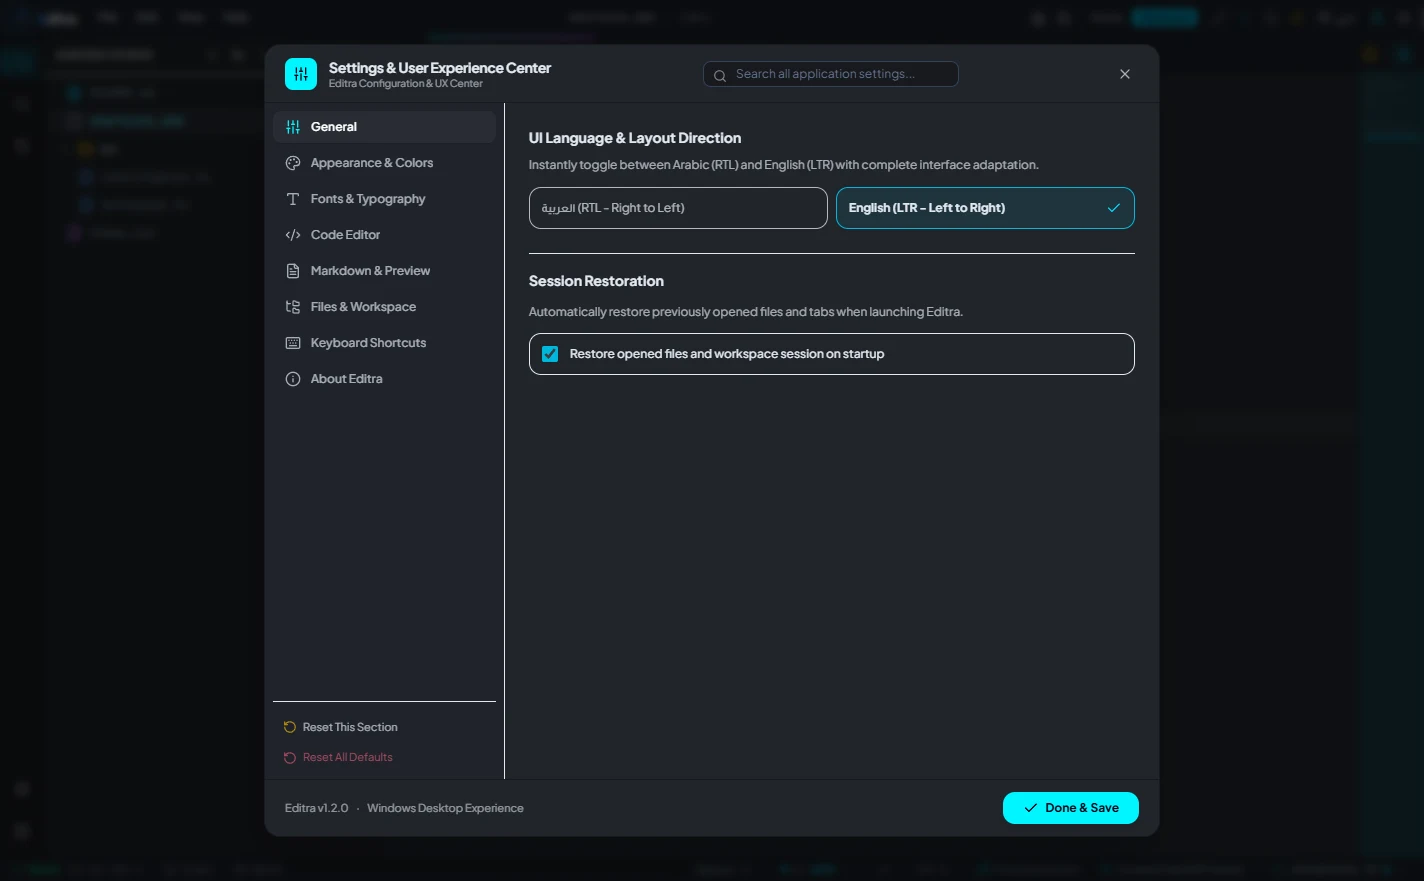Open Markdown & Preview settings
Screen dimensions: 1424x881
(384, 271)
